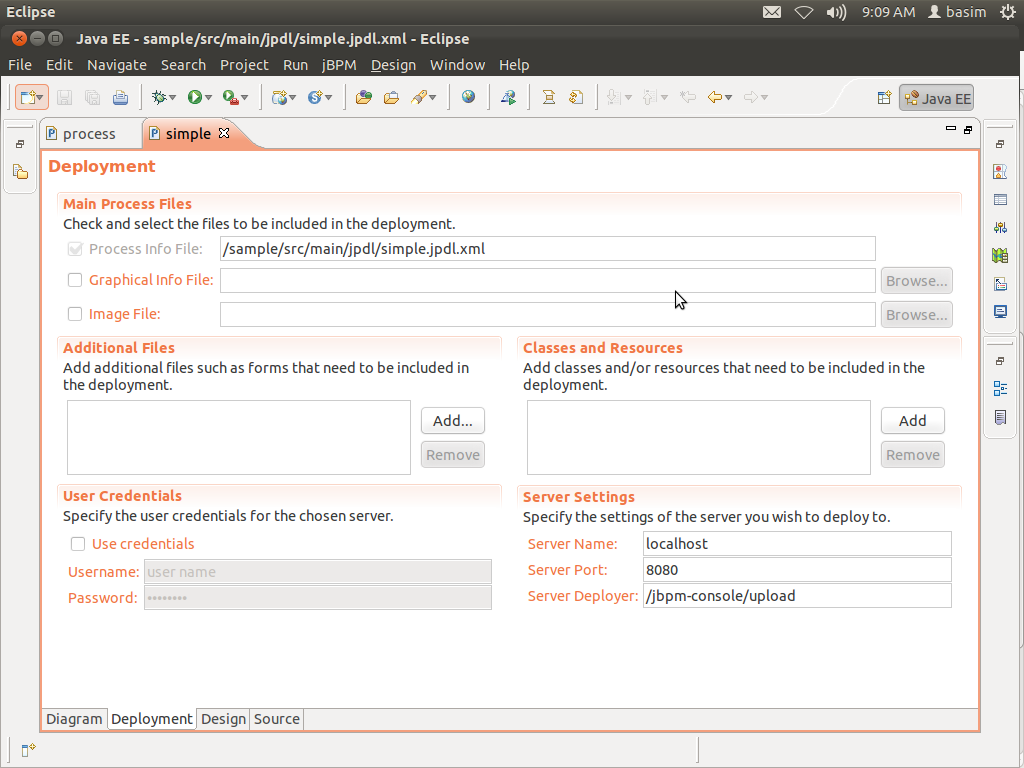Toggle the Use credentials checkbox
The width and height of the screenshot is (1024, 768).
pos(78,544)
